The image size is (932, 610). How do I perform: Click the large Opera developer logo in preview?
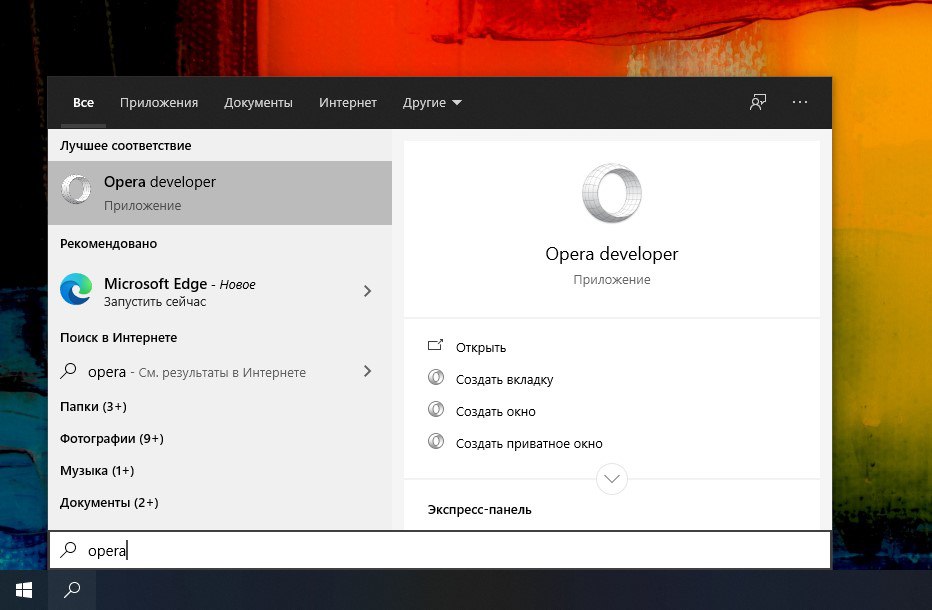click(612, 193)
